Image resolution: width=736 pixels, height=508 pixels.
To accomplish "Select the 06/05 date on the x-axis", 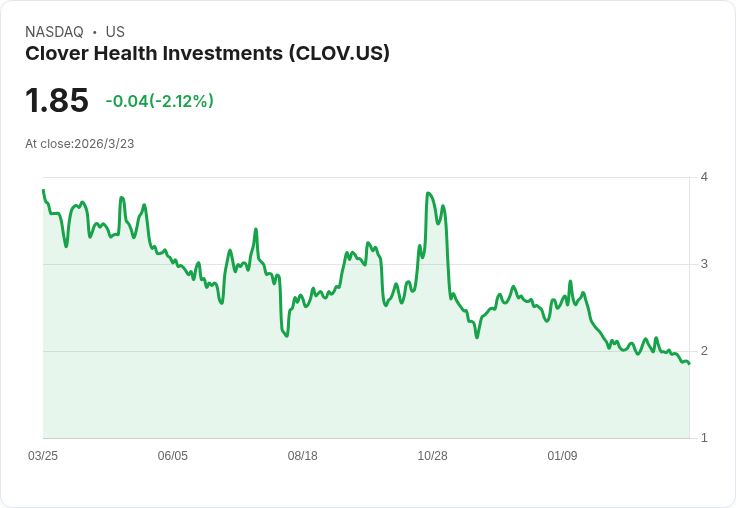I will click(173, 456).
